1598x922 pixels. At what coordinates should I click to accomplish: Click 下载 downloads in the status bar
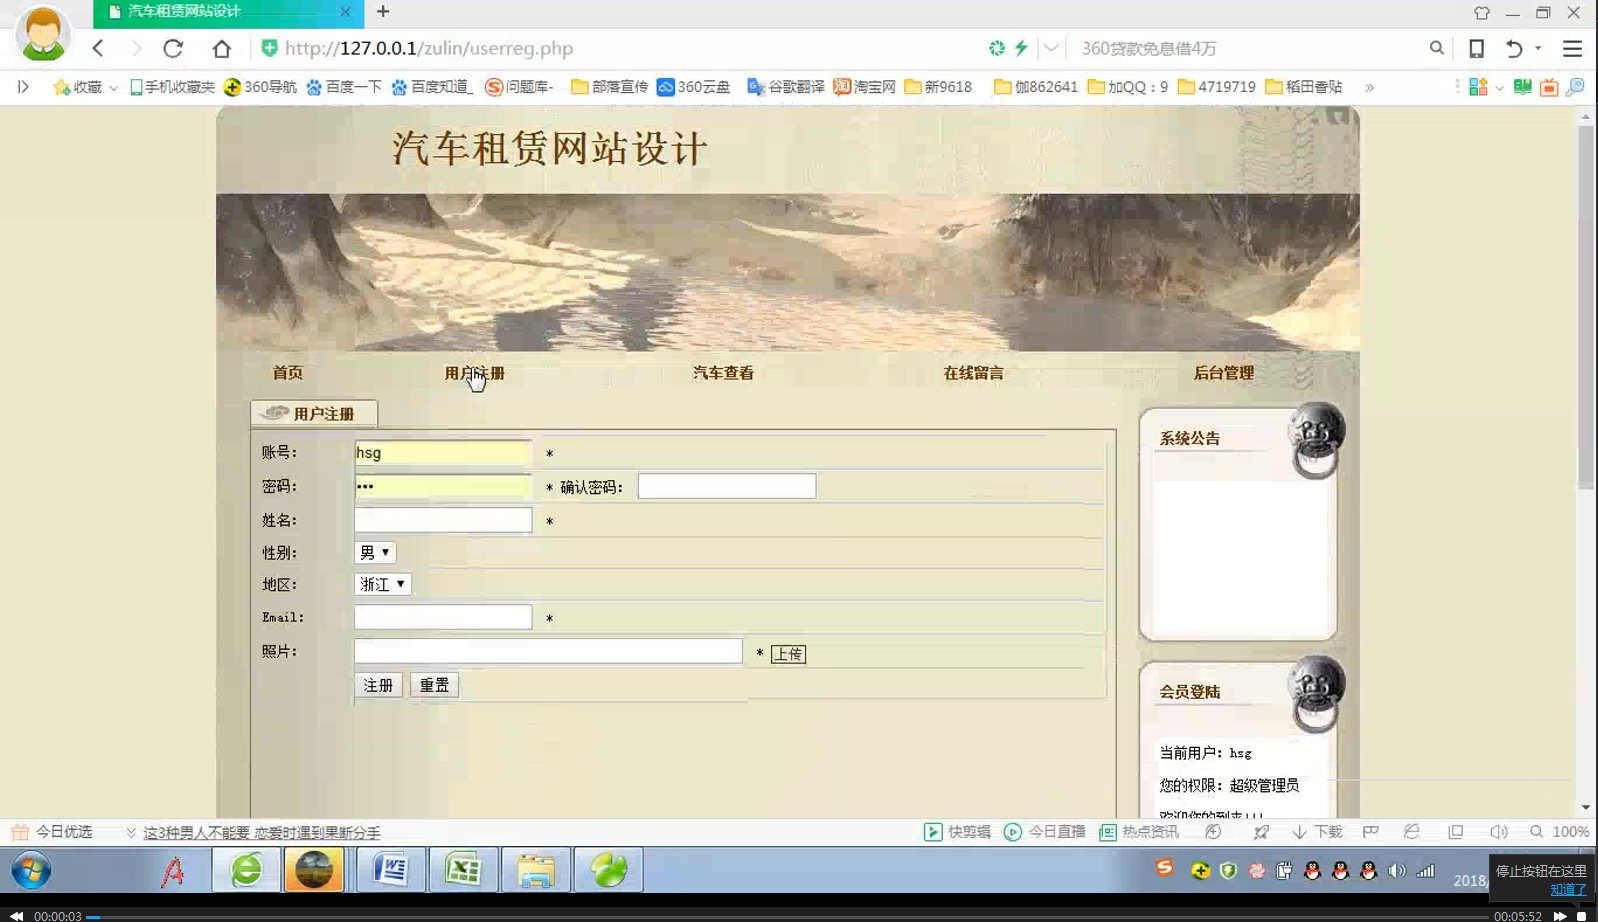[x=1317, y=832]
